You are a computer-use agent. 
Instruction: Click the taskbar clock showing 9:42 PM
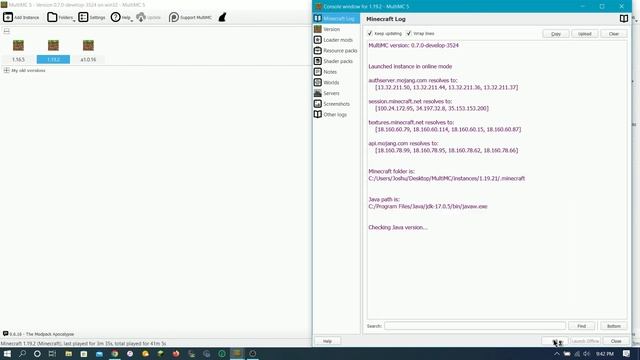pyautogui.click(x=605, y=353)
